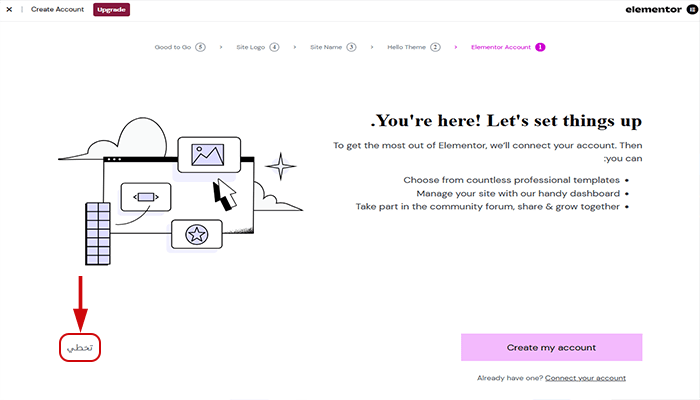This screenshot has width=700, height=400.
Task: Click the Create Account title text
Action: pos(58,10)
